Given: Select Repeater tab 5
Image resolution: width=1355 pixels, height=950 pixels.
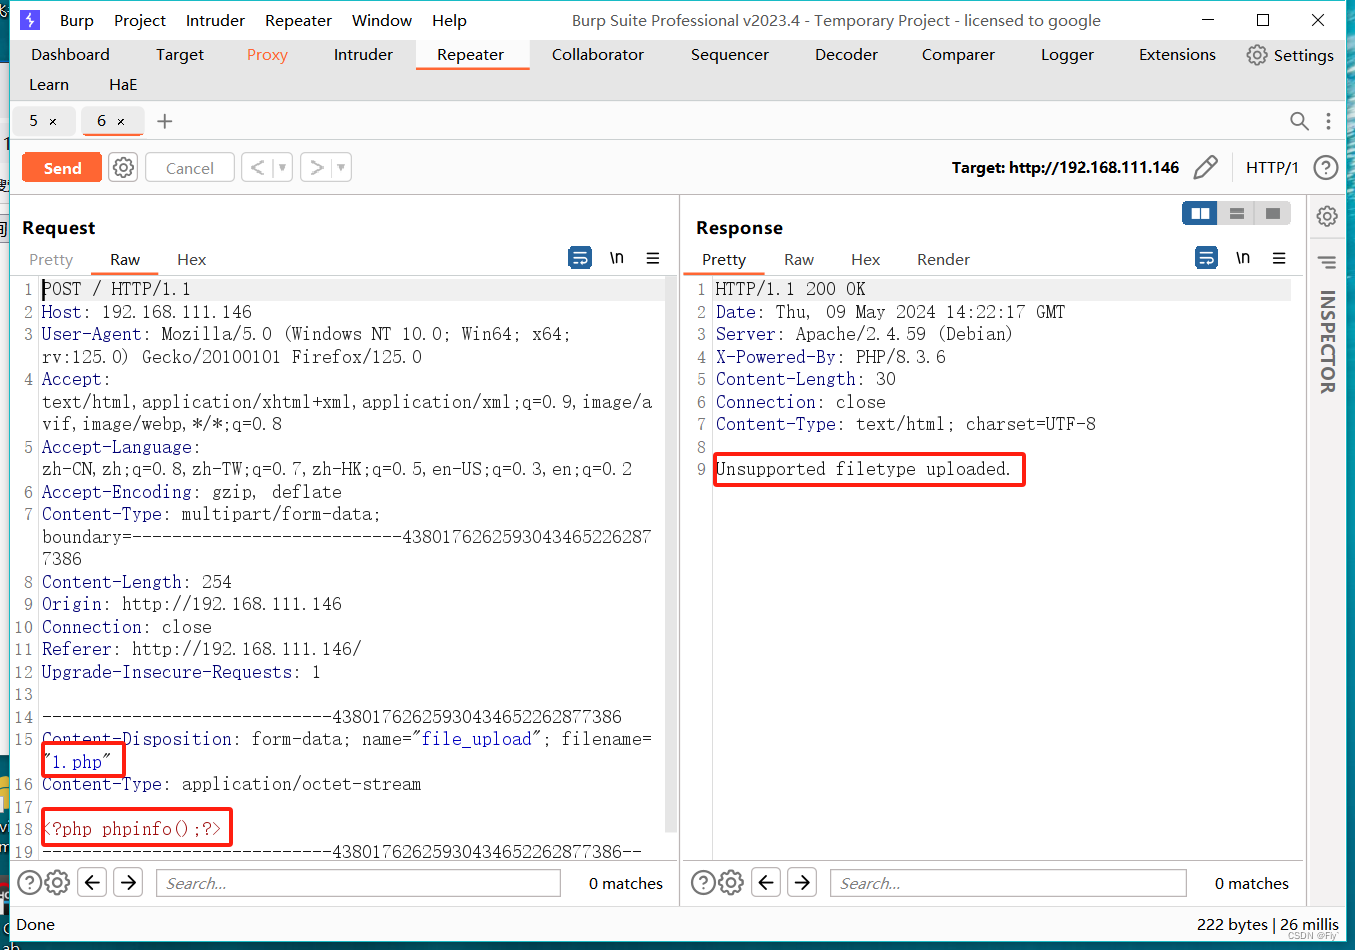Looking at the screenshot, I should [43, 121].
